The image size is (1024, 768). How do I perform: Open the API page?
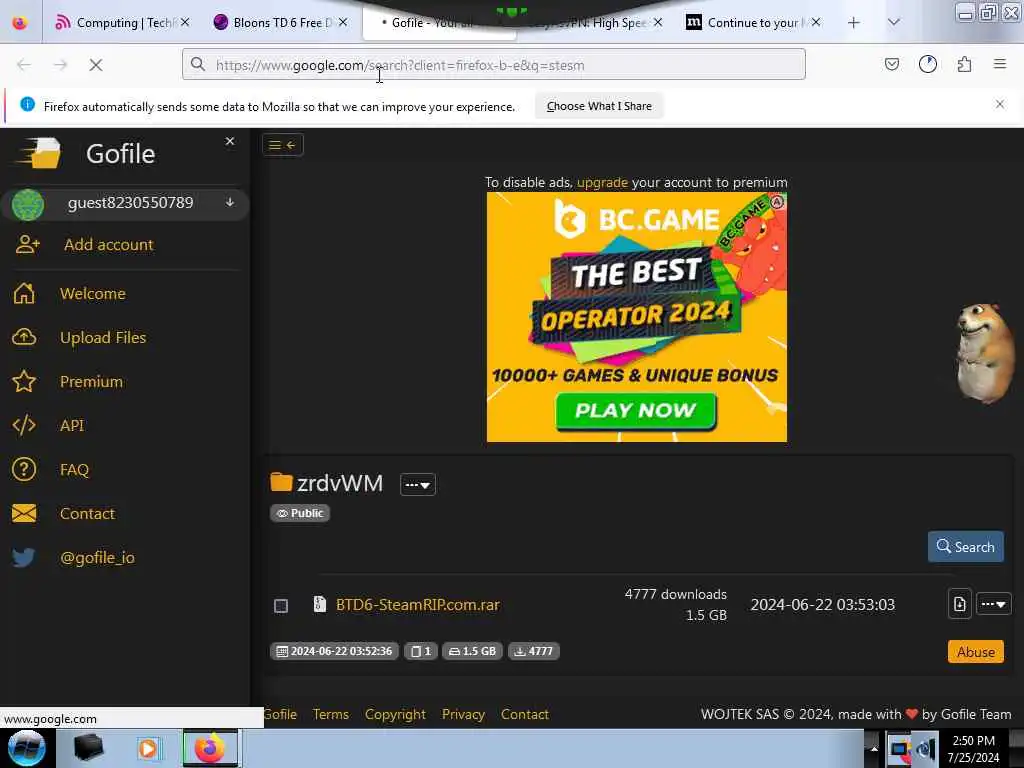coord(72,426)
